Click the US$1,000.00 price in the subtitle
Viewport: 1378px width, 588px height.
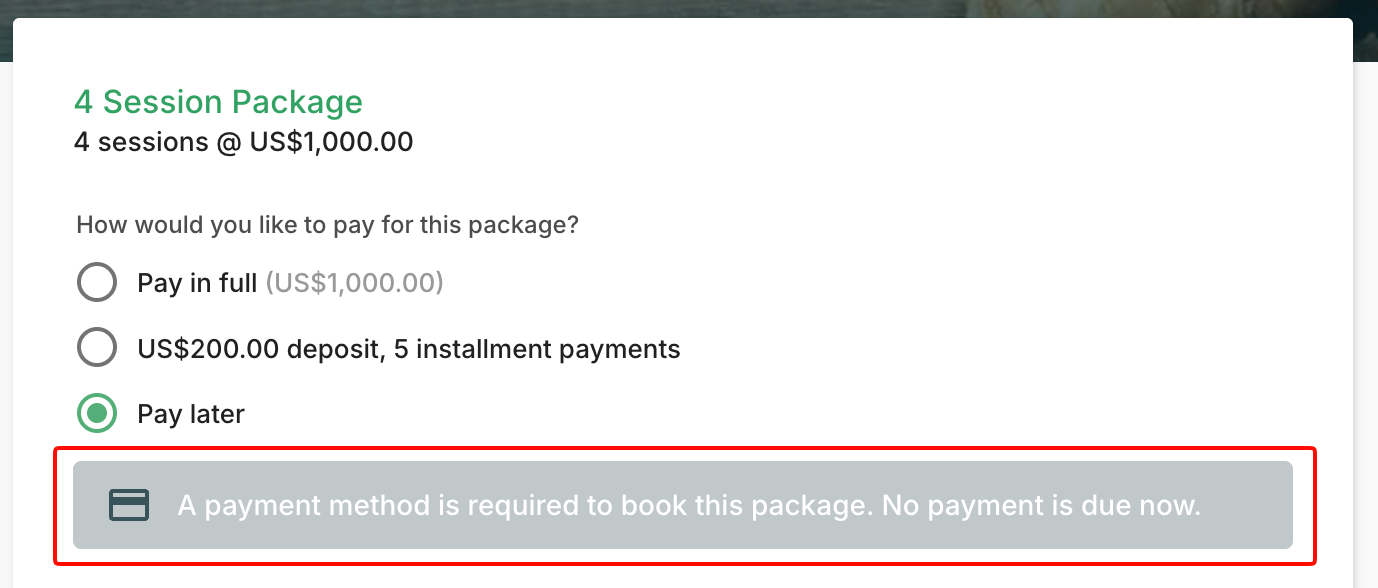(x=331, y=142)
